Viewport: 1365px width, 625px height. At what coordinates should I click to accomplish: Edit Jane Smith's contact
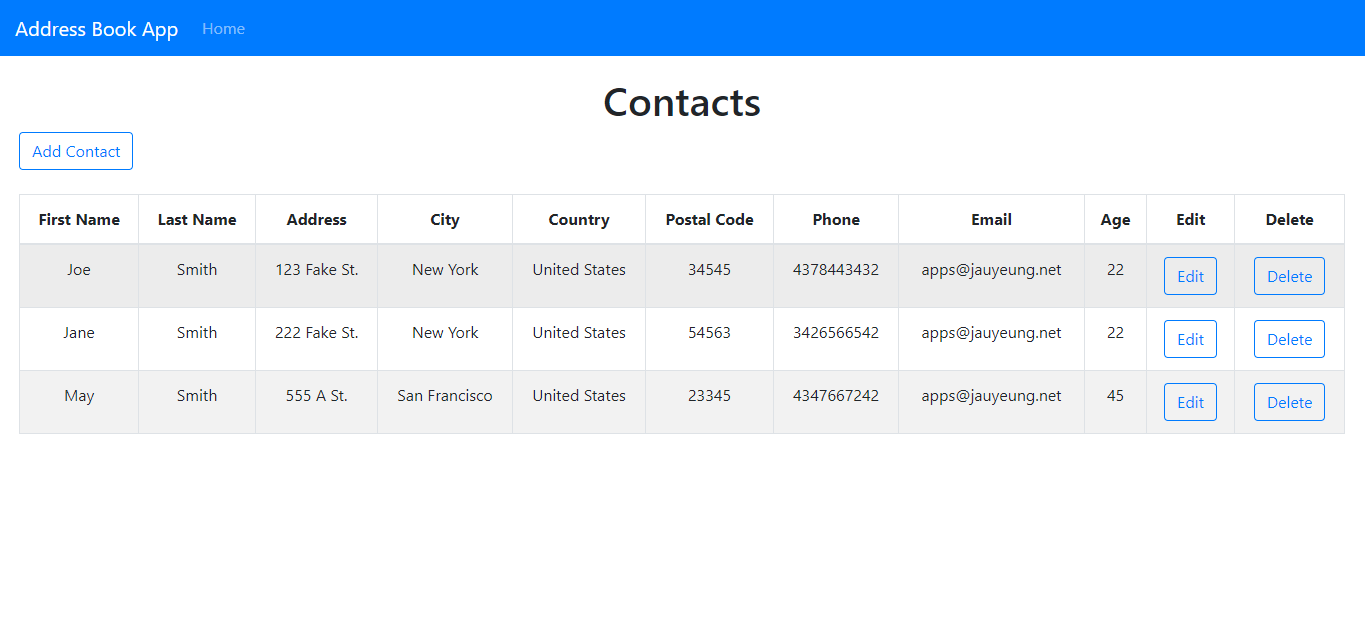click(x=1190, y=338)
